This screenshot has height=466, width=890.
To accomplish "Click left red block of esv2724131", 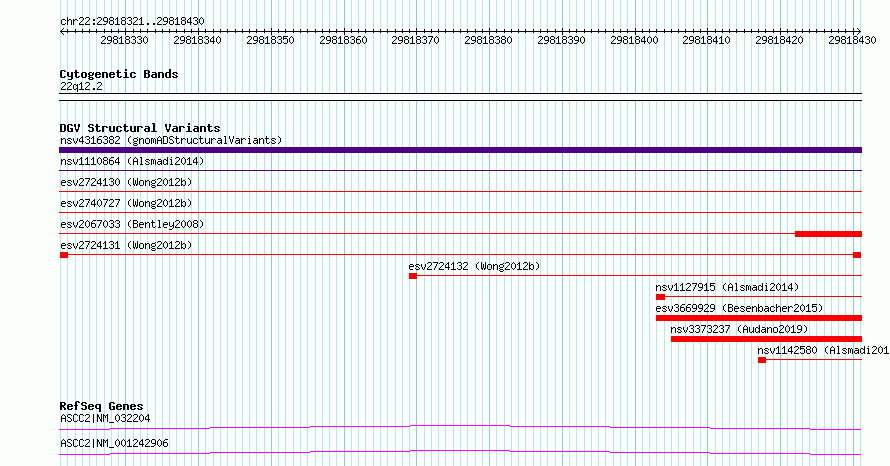I will pyautogui.click(x=64, y=255).
